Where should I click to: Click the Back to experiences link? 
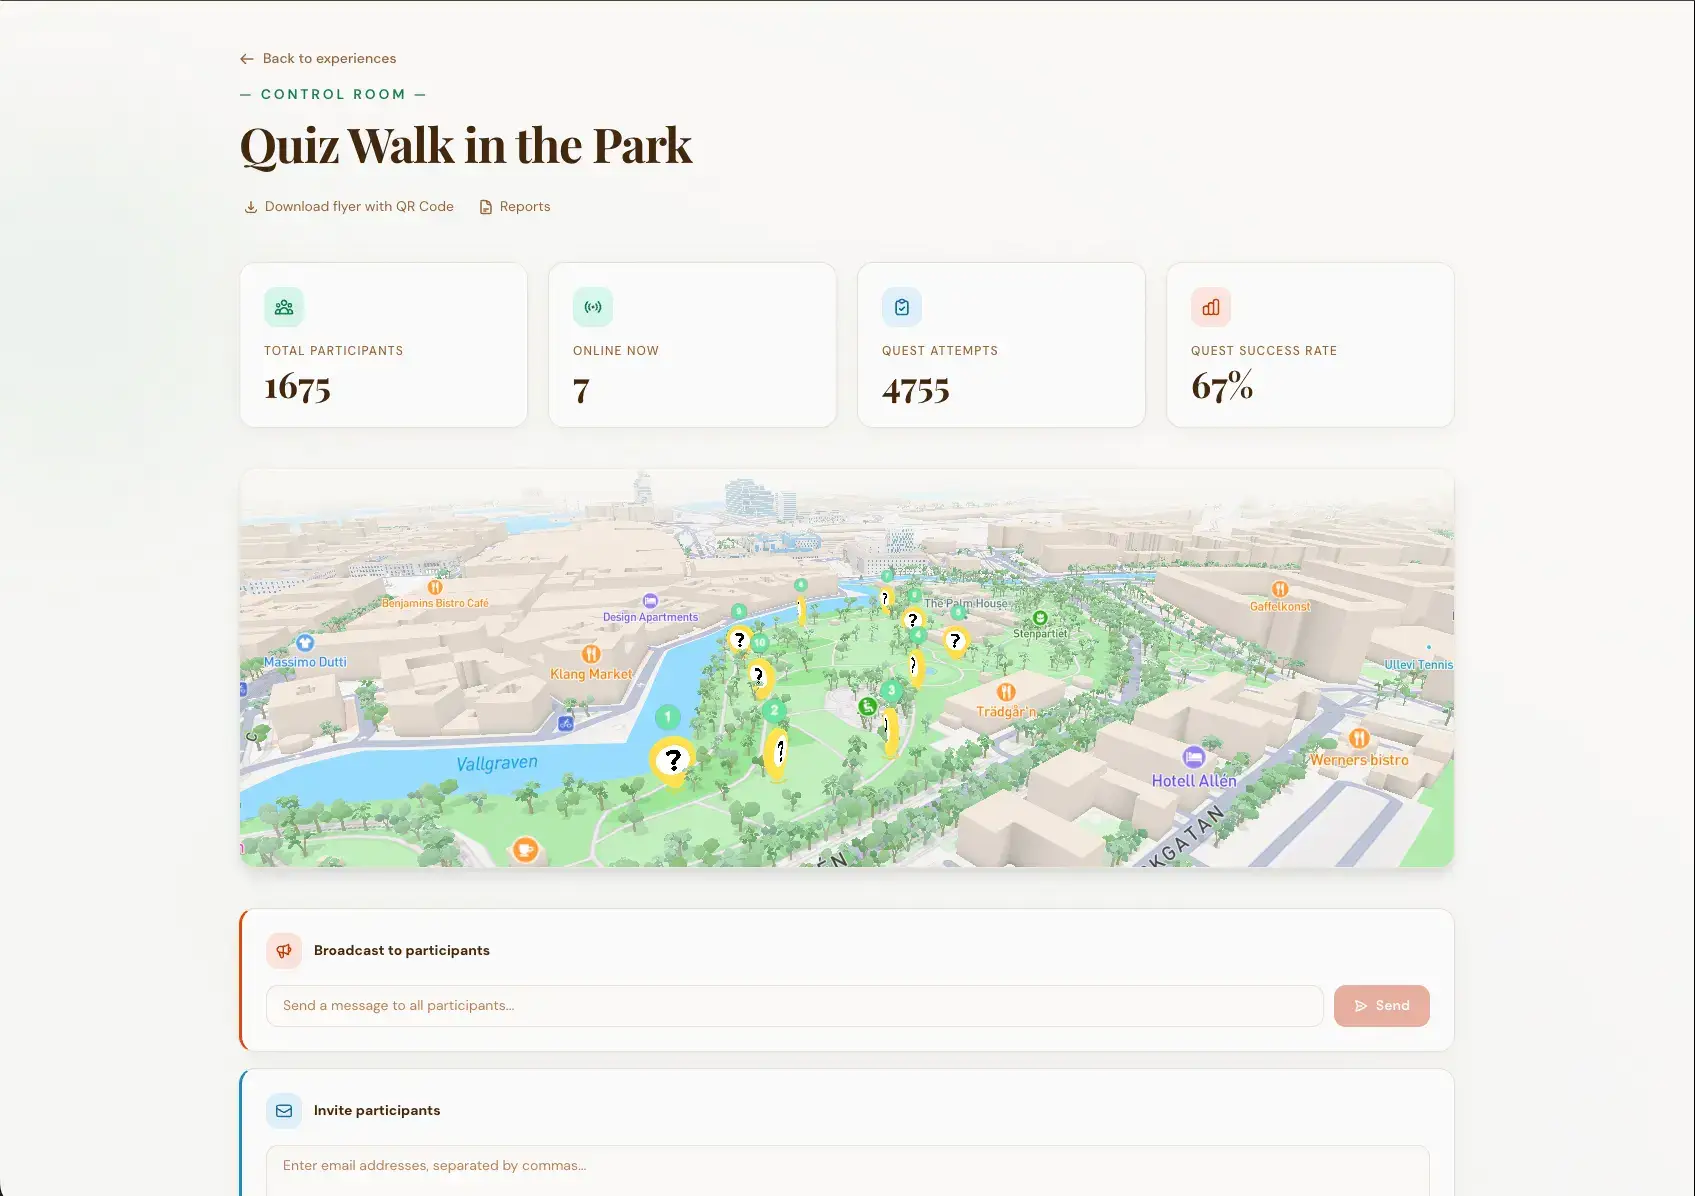[x=318, y=59]
